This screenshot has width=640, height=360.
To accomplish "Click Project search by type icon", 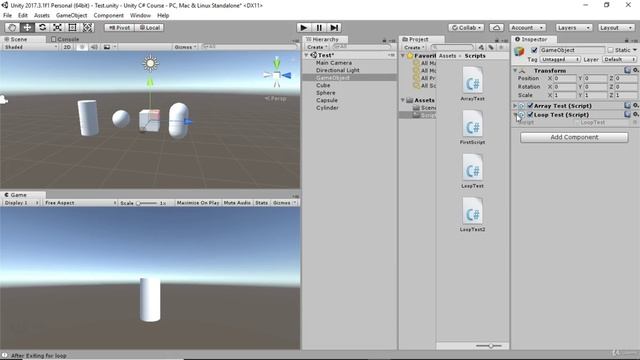I will tap(481, 47).
